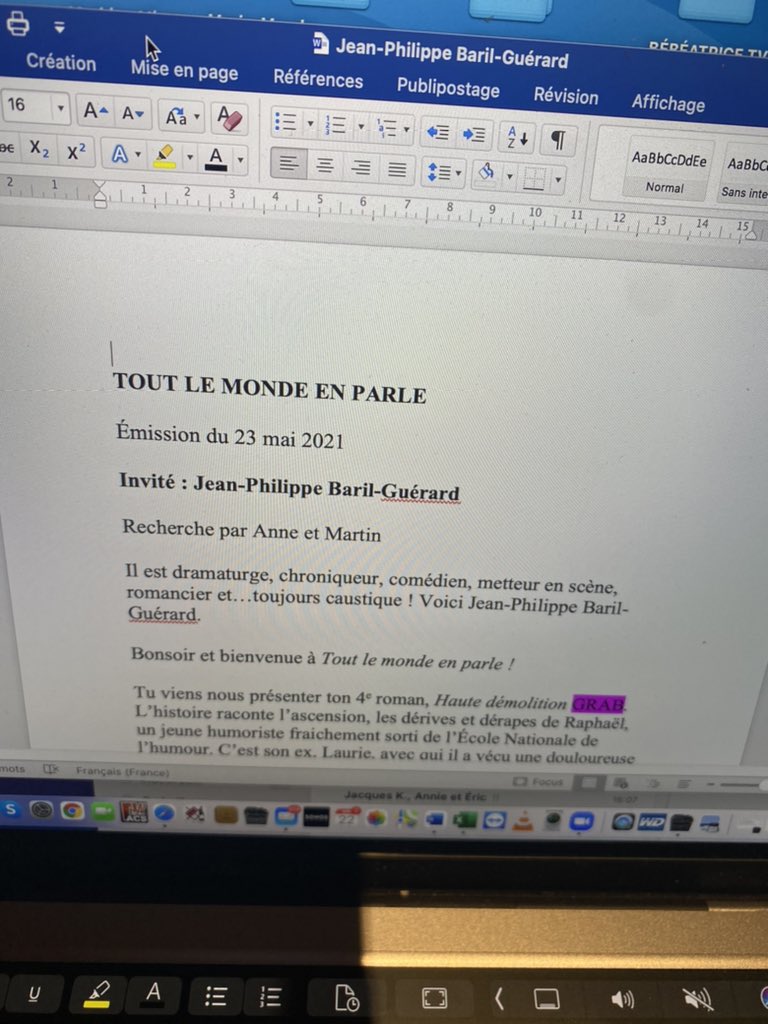The width and height of the screenshot is (768, 1024).
Task: Open Google Chrome from the Dock
Action: [71, 811]
